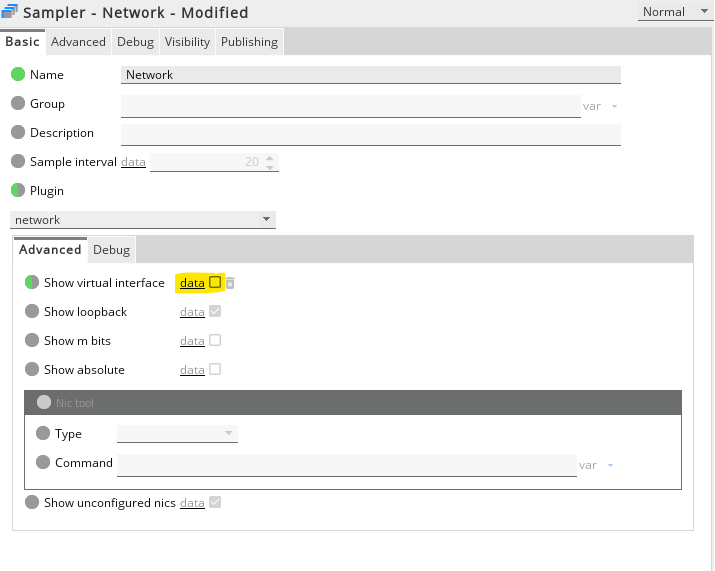Click the half-green circle beside Plugin

[x=18, y=191]
